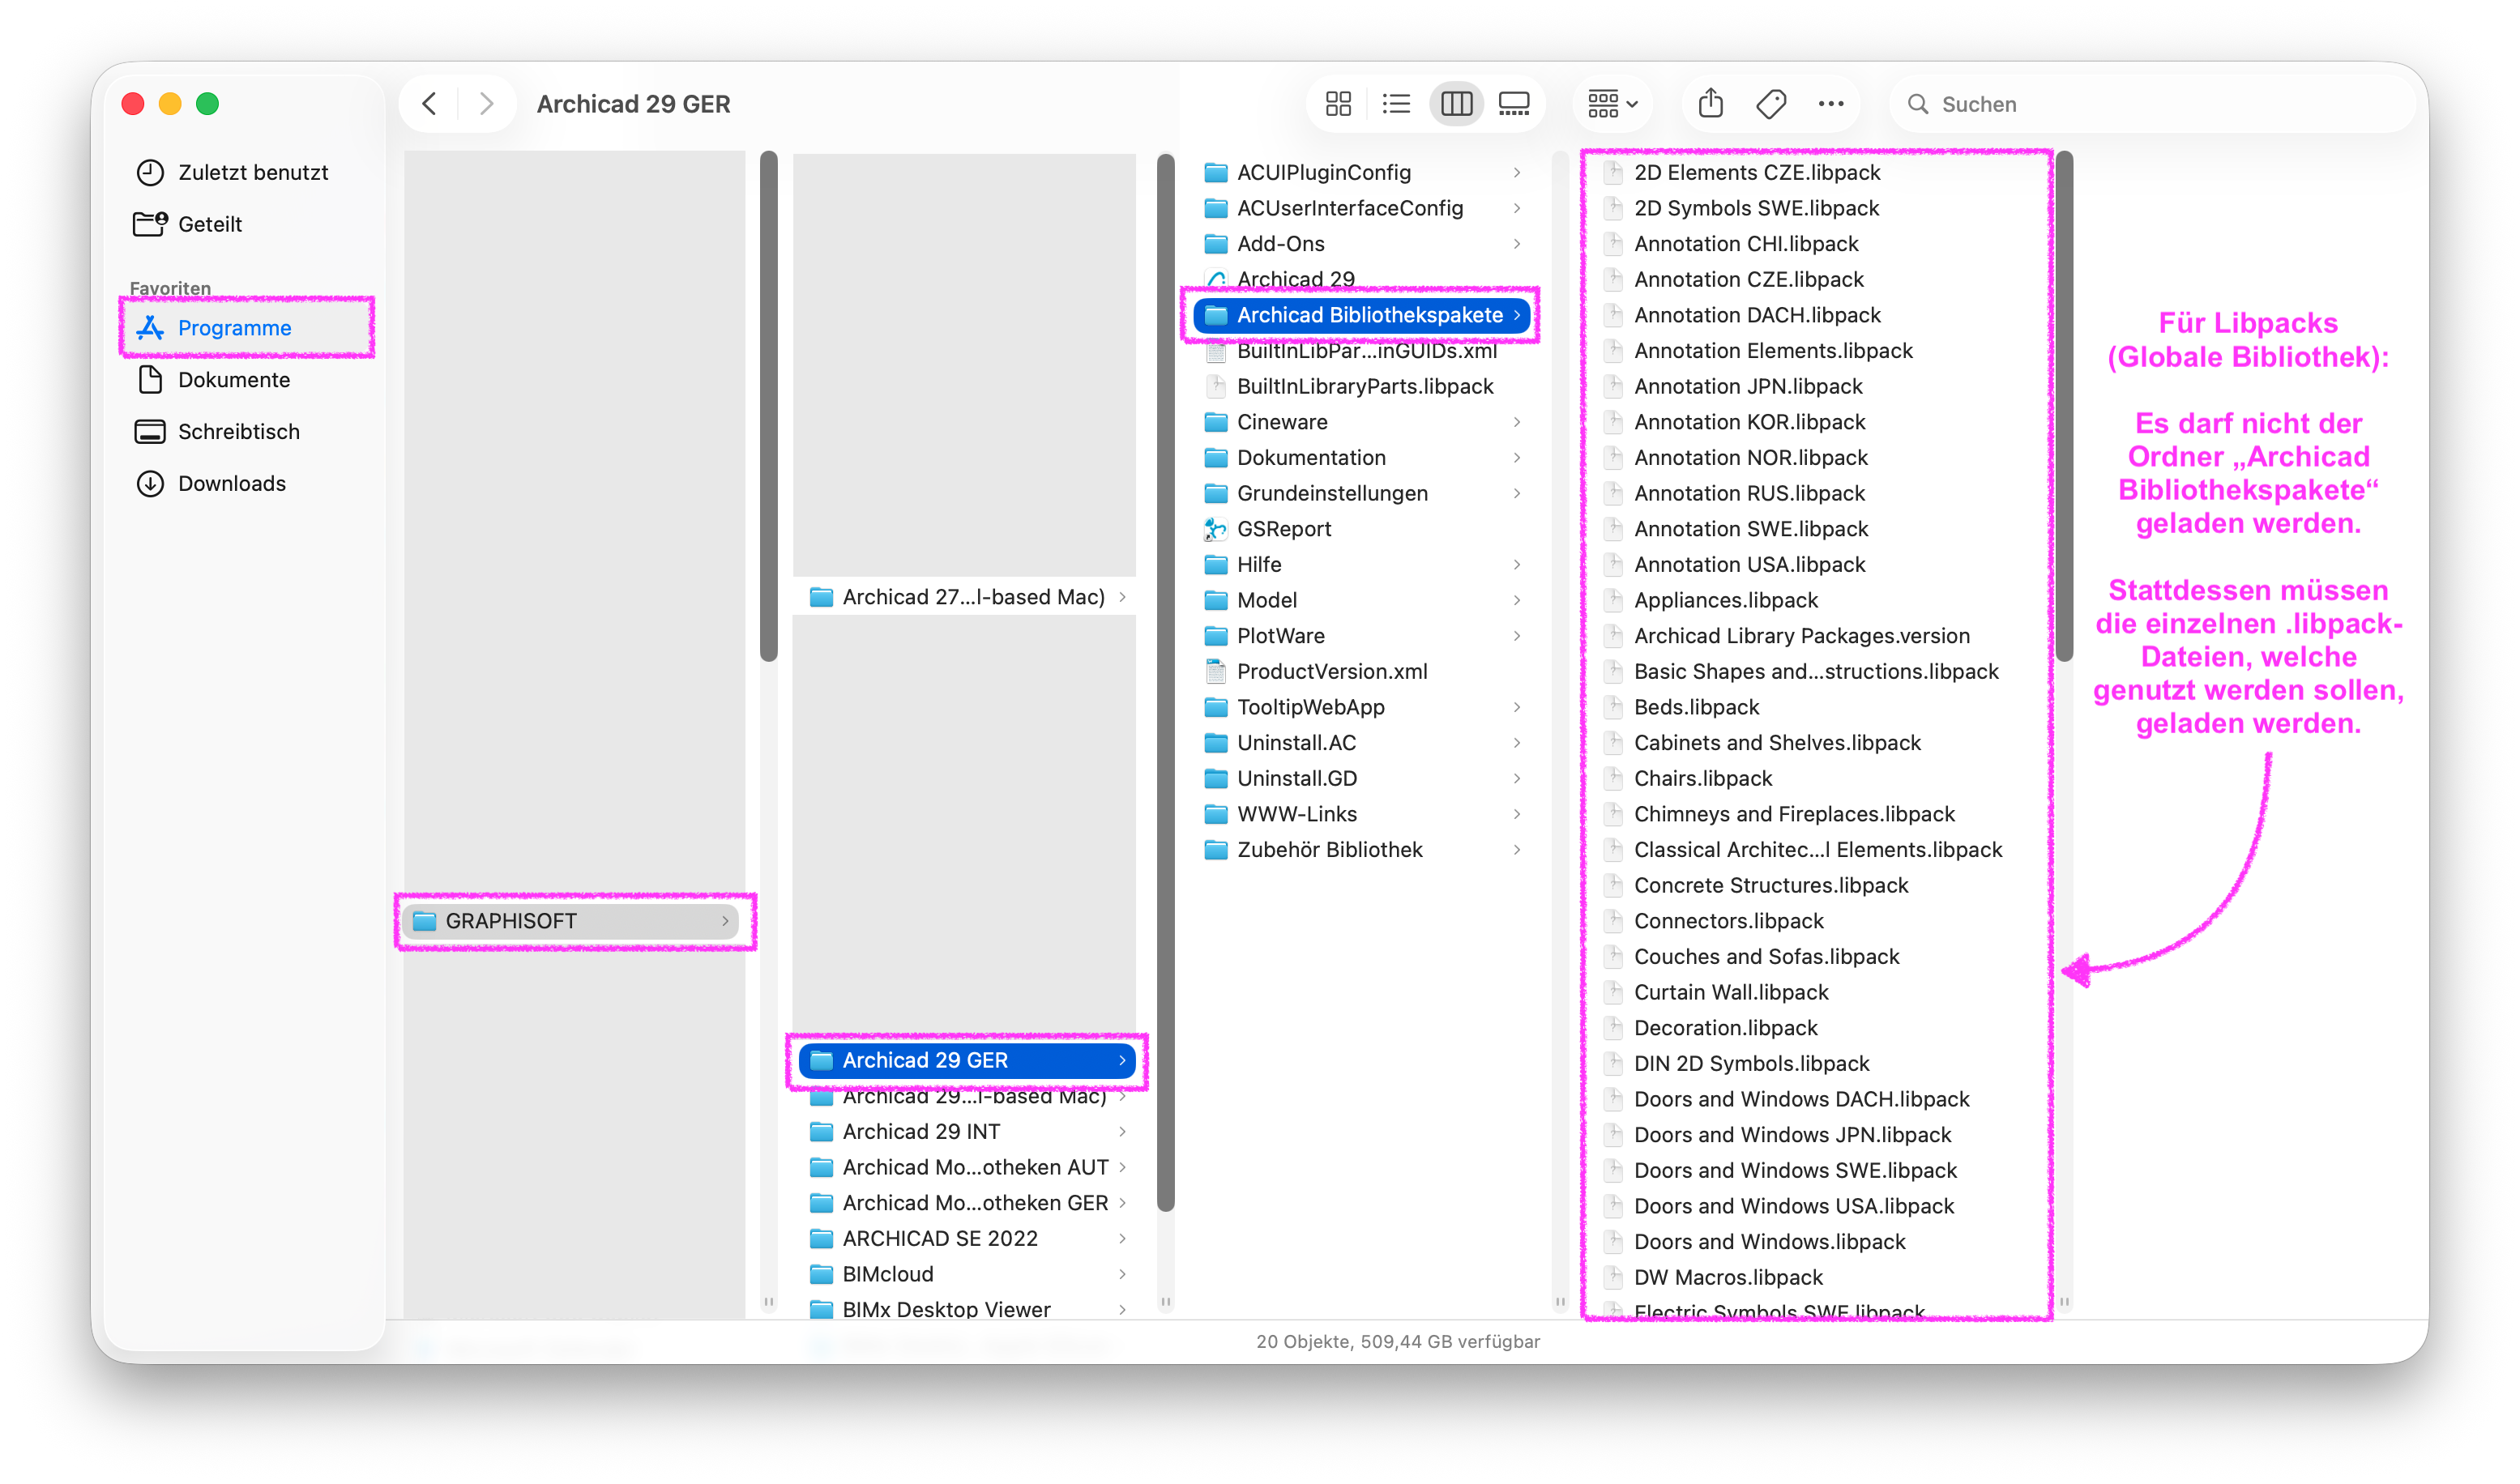Viewport: 2520px width, 1484px height.
Task: Select DIN 2D Symbols.libpack file
Action: pos(1816,1064)
